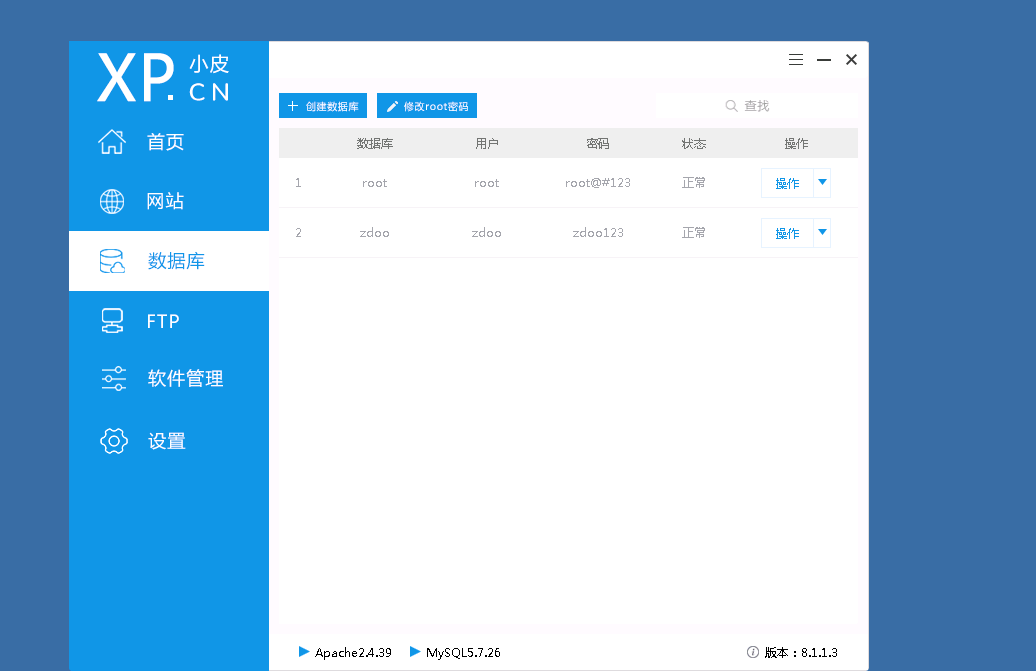Click the 操作 button for zdoo database
The image size is (1036, 671).
point(787,232)
